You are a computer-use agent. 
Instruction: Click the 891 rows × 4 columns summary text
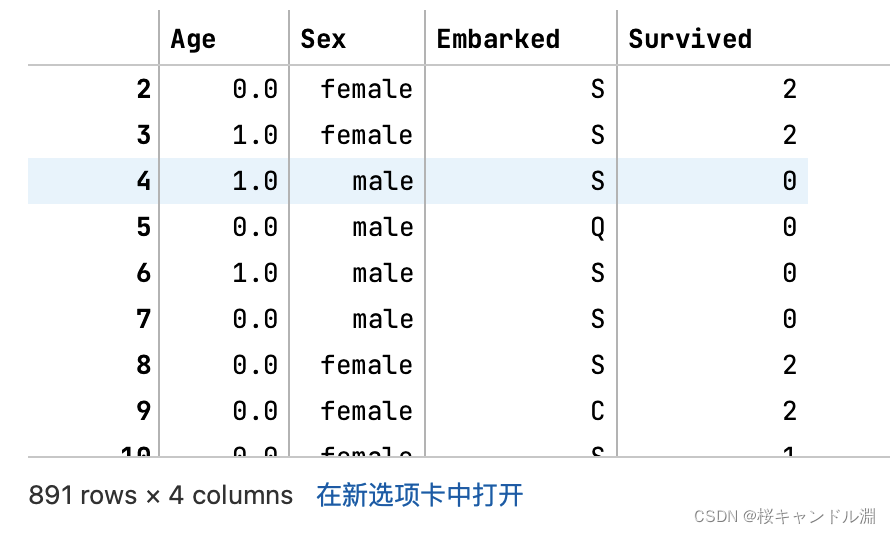click(161, 495)
